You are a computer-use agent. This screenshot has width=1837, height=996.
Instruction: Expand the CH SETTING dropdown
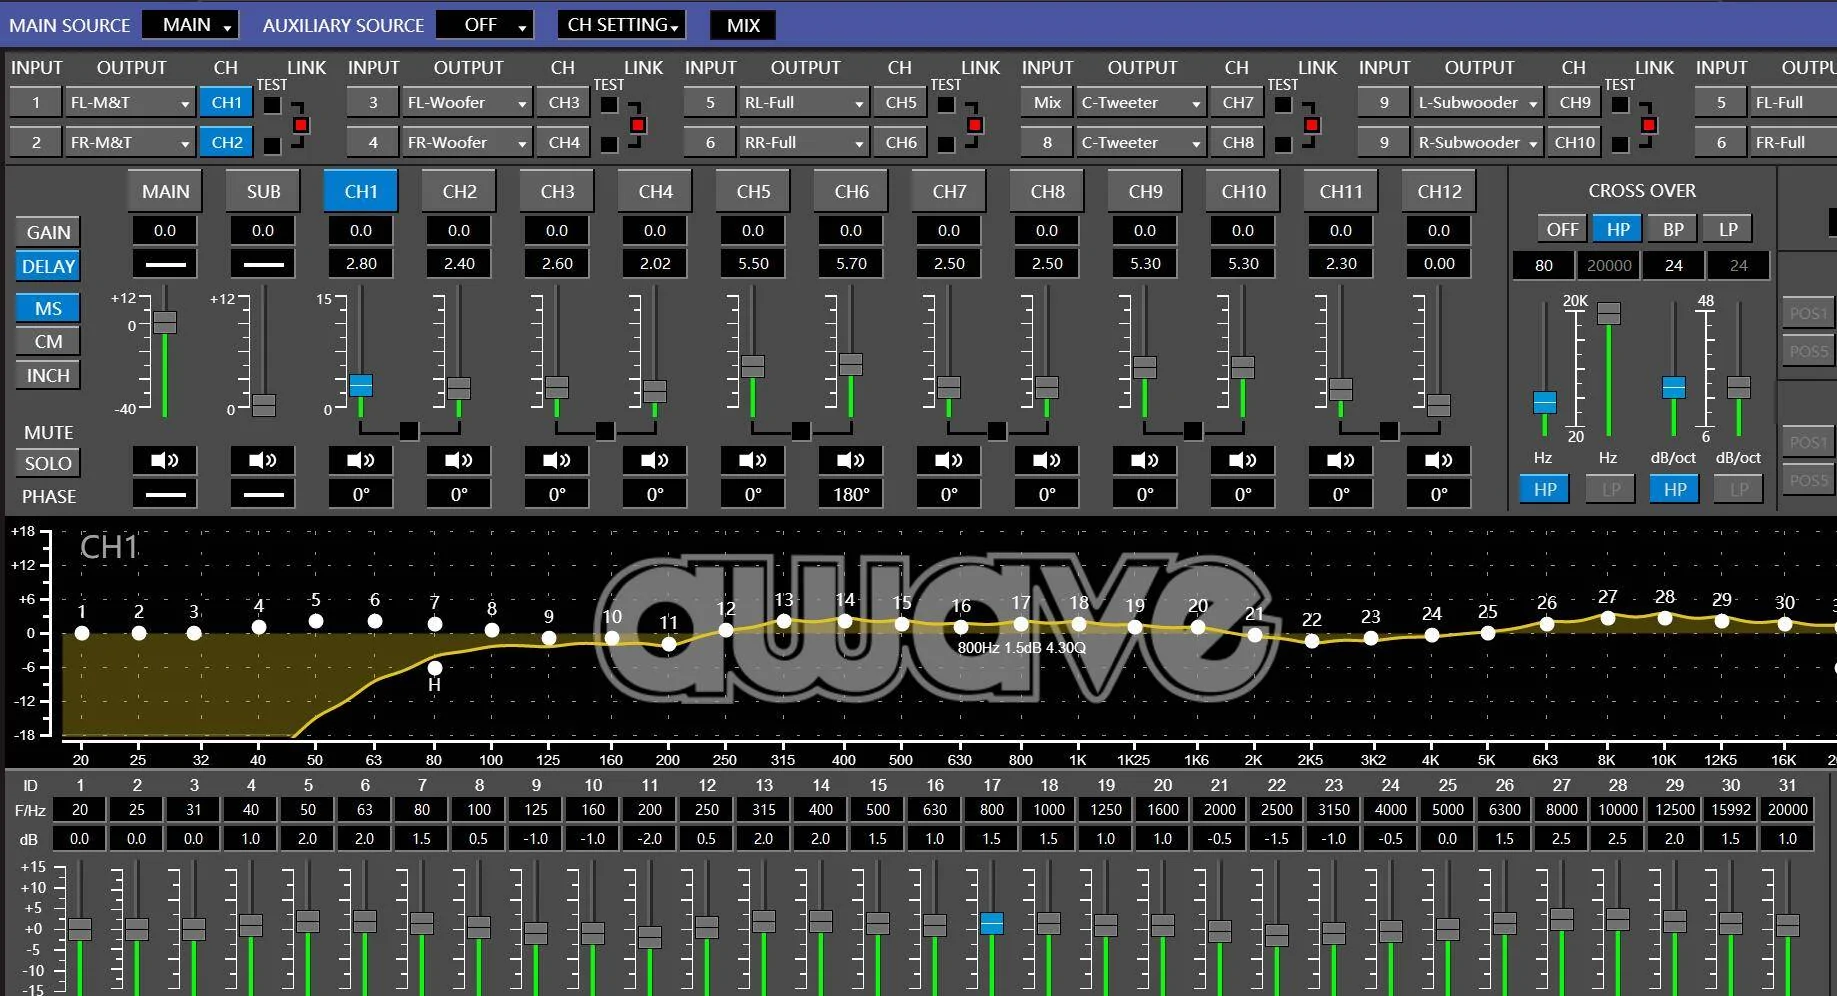click(x=622, y=25)
